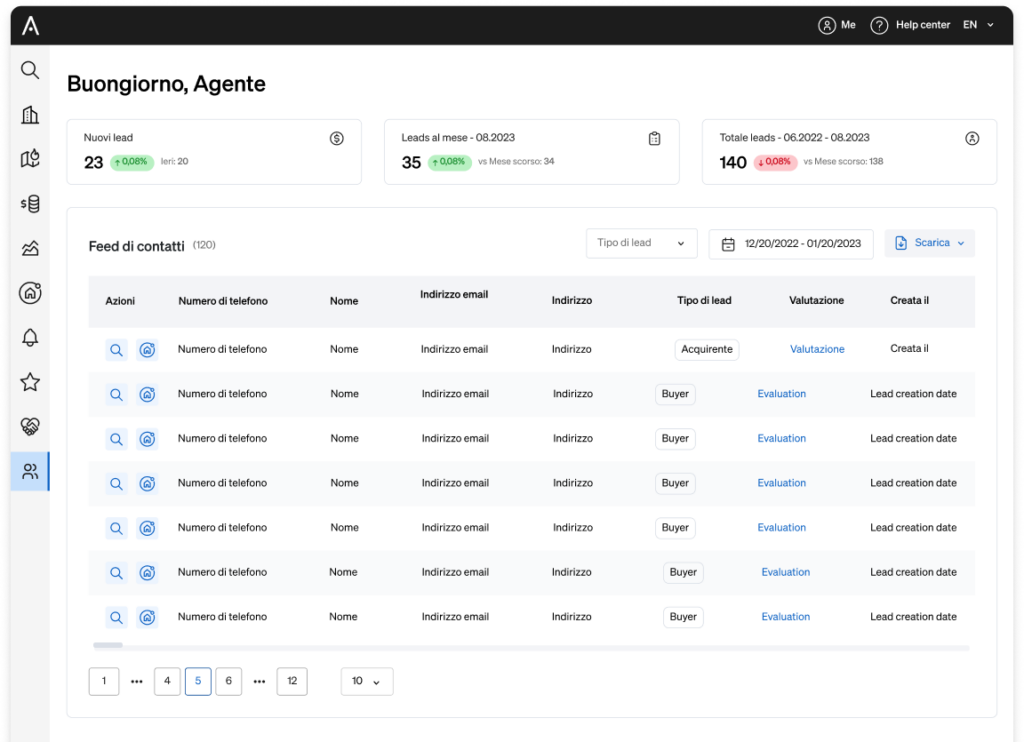Image resolution: width=1024 pixels, height=742 pixels.
Task: Click magnifier action in second table row
Action: [116, 395]
